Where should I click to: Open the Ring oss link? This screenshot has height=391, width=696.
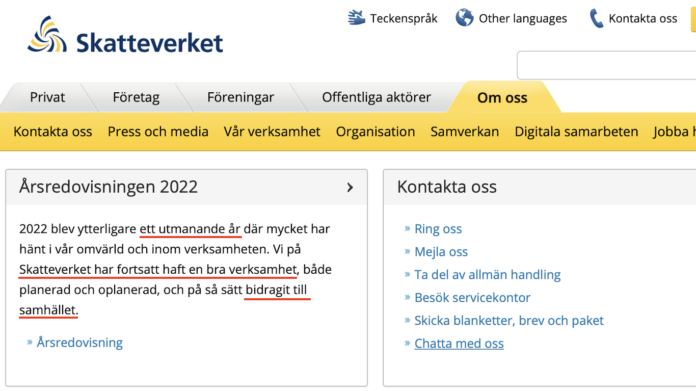[x=438, y=229]
